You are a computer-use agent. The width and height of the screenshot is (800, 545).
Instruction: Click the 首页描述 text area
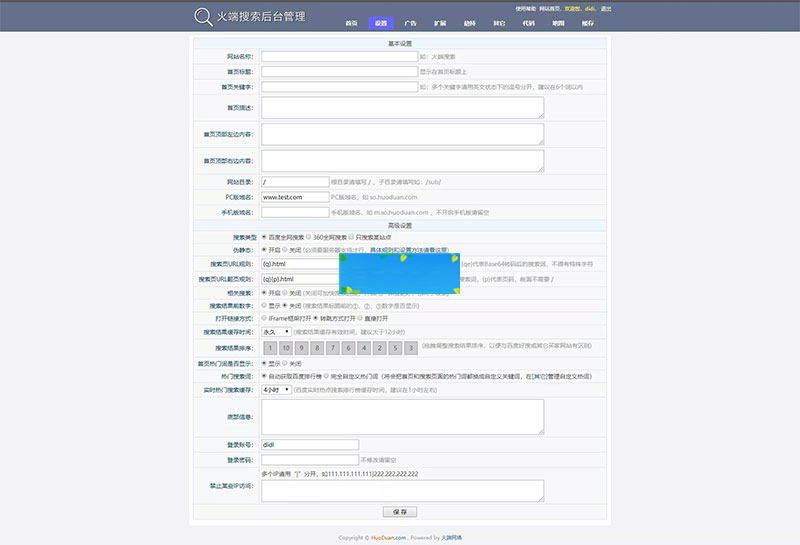coord(402,107)
